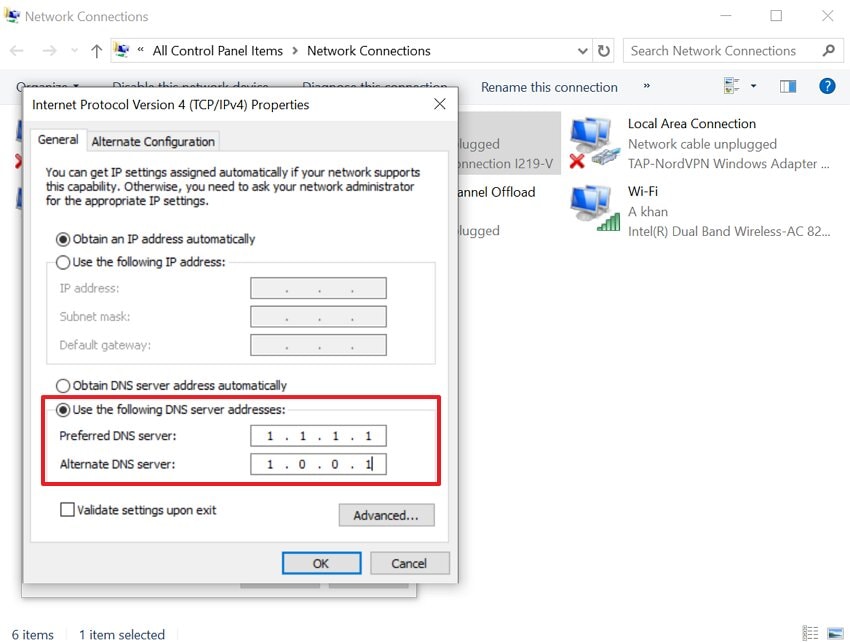Switch to details view in the status bar
Image resolution: width=850 pixels, height=643 pixels.
pyautogui.click(x=810, y=634)
